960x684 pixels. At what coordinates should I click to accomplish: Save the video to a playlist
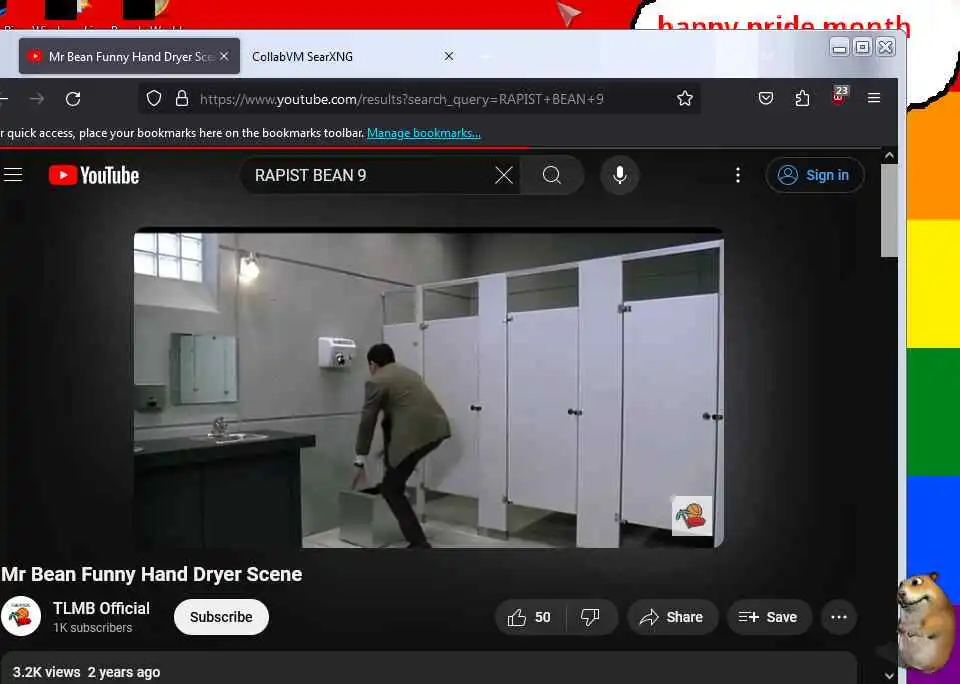pyautogui.click(x=769, y=617)
